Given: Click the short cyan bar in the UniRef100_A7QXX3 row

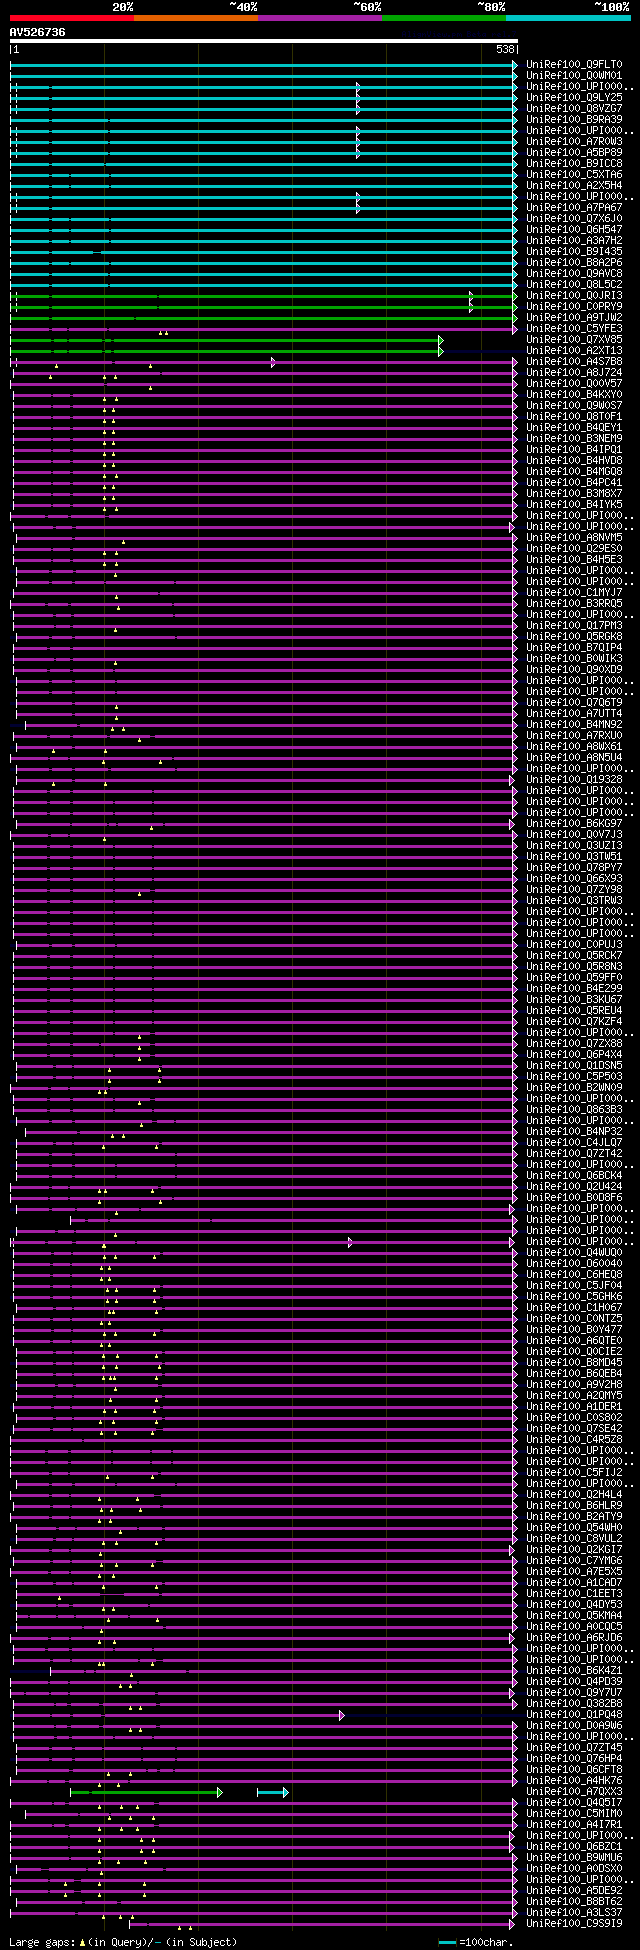Looking at the screenshot, I should 273,1792.
